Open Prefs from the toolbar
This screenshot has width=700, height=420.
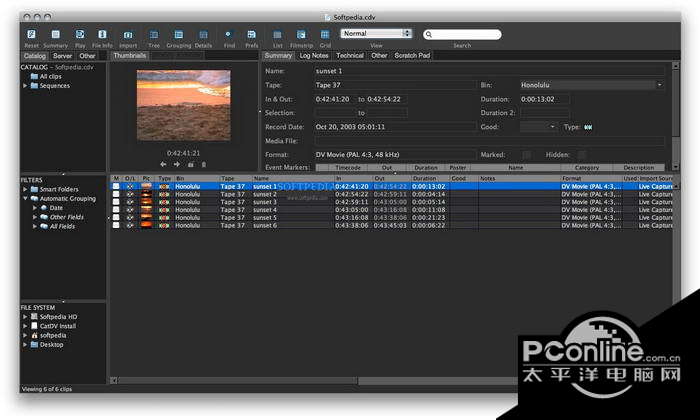[x=252, y=35]
